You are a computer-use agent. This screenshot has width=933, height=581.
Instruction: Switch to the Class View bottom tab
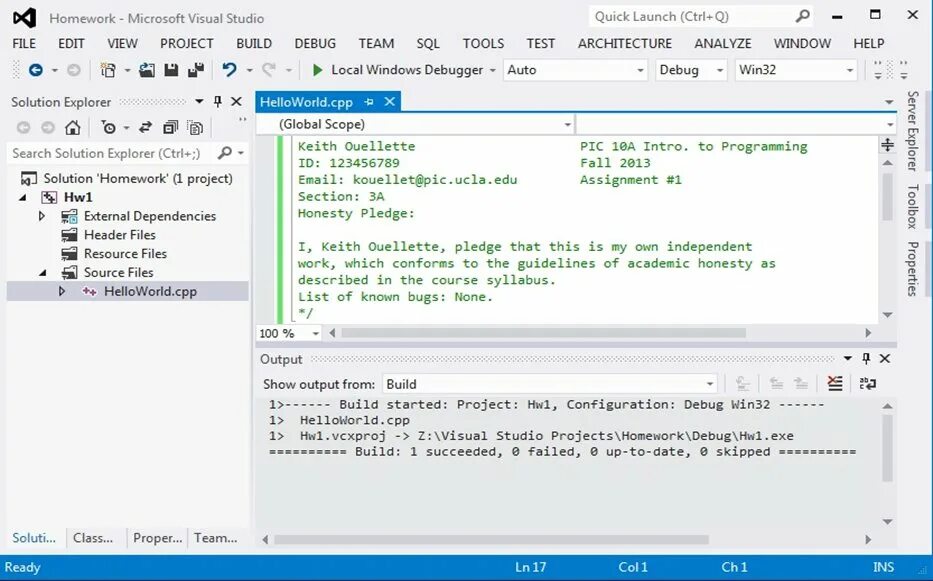point(93,538)
